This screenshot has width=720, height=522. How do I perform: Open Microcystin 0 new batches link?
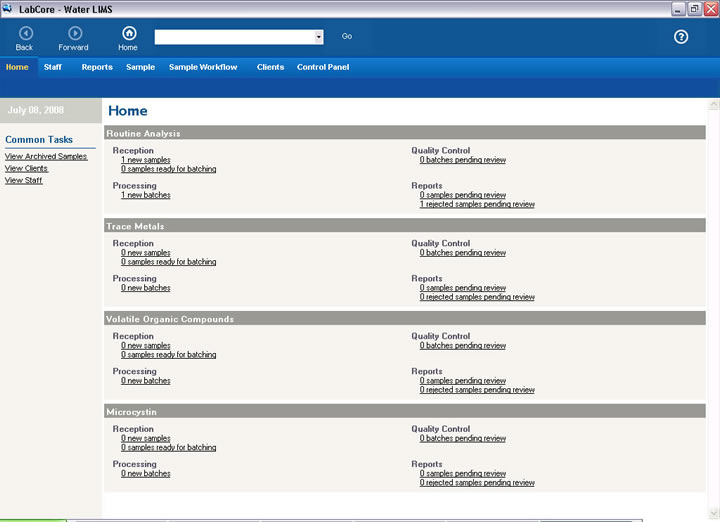click(146, 473)
